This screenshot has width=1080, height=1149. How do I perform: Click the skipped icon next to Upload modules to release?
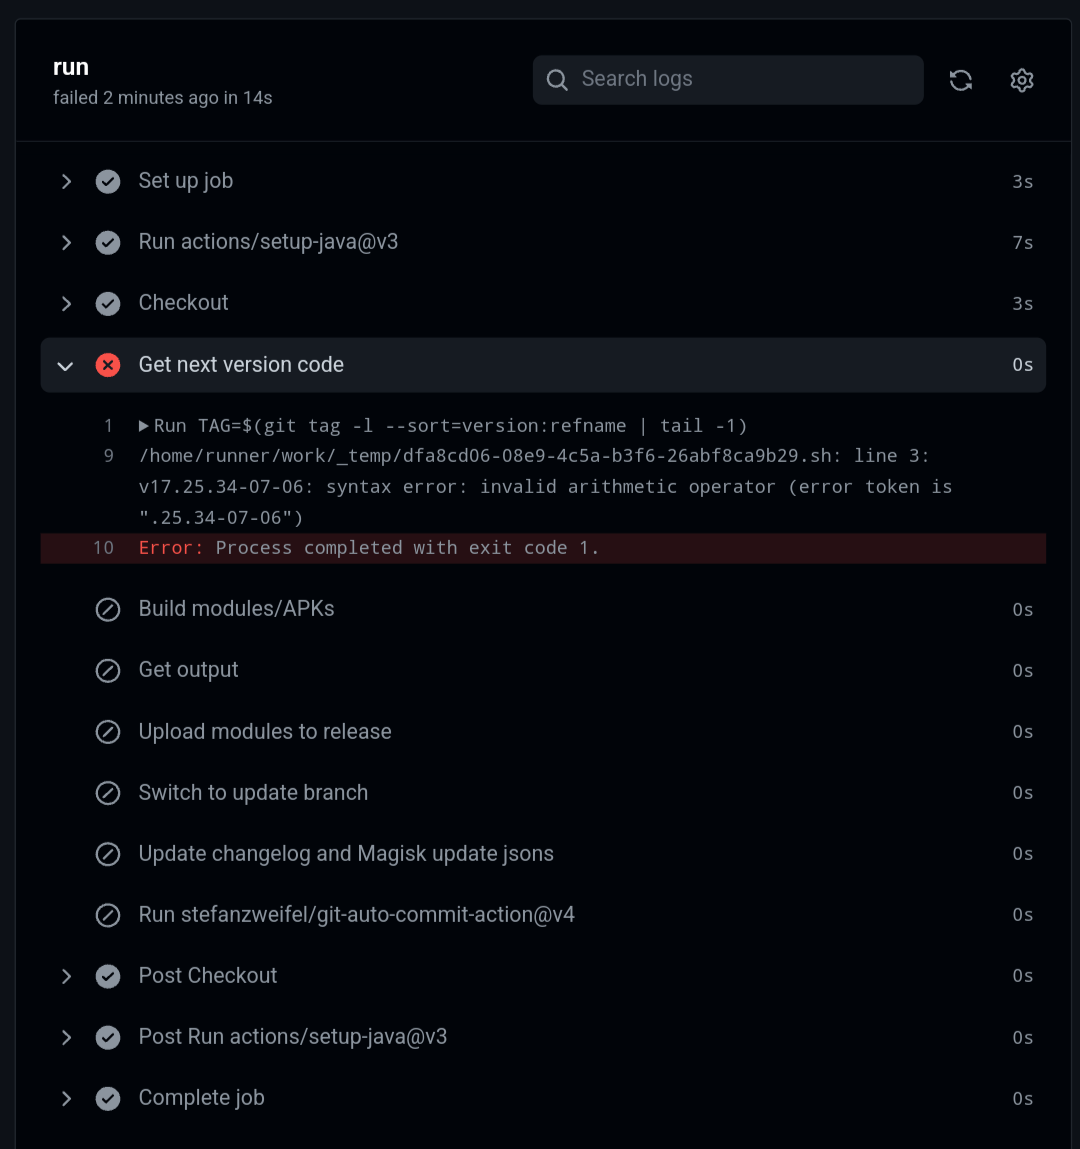[x=107, y=731]
